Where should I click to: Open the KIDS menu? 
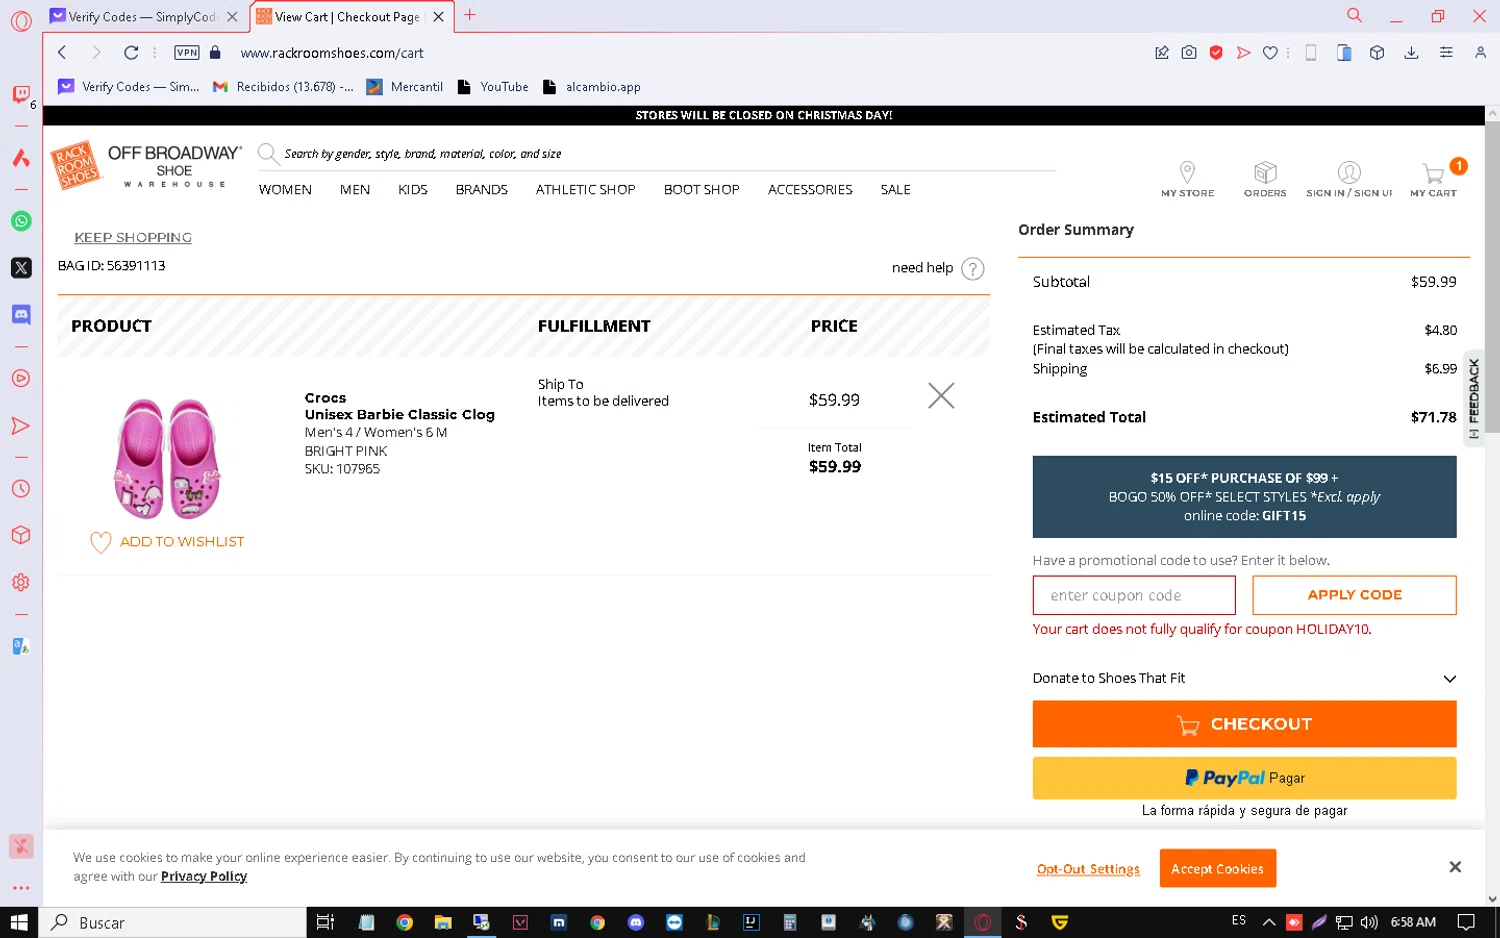[413, 189]
